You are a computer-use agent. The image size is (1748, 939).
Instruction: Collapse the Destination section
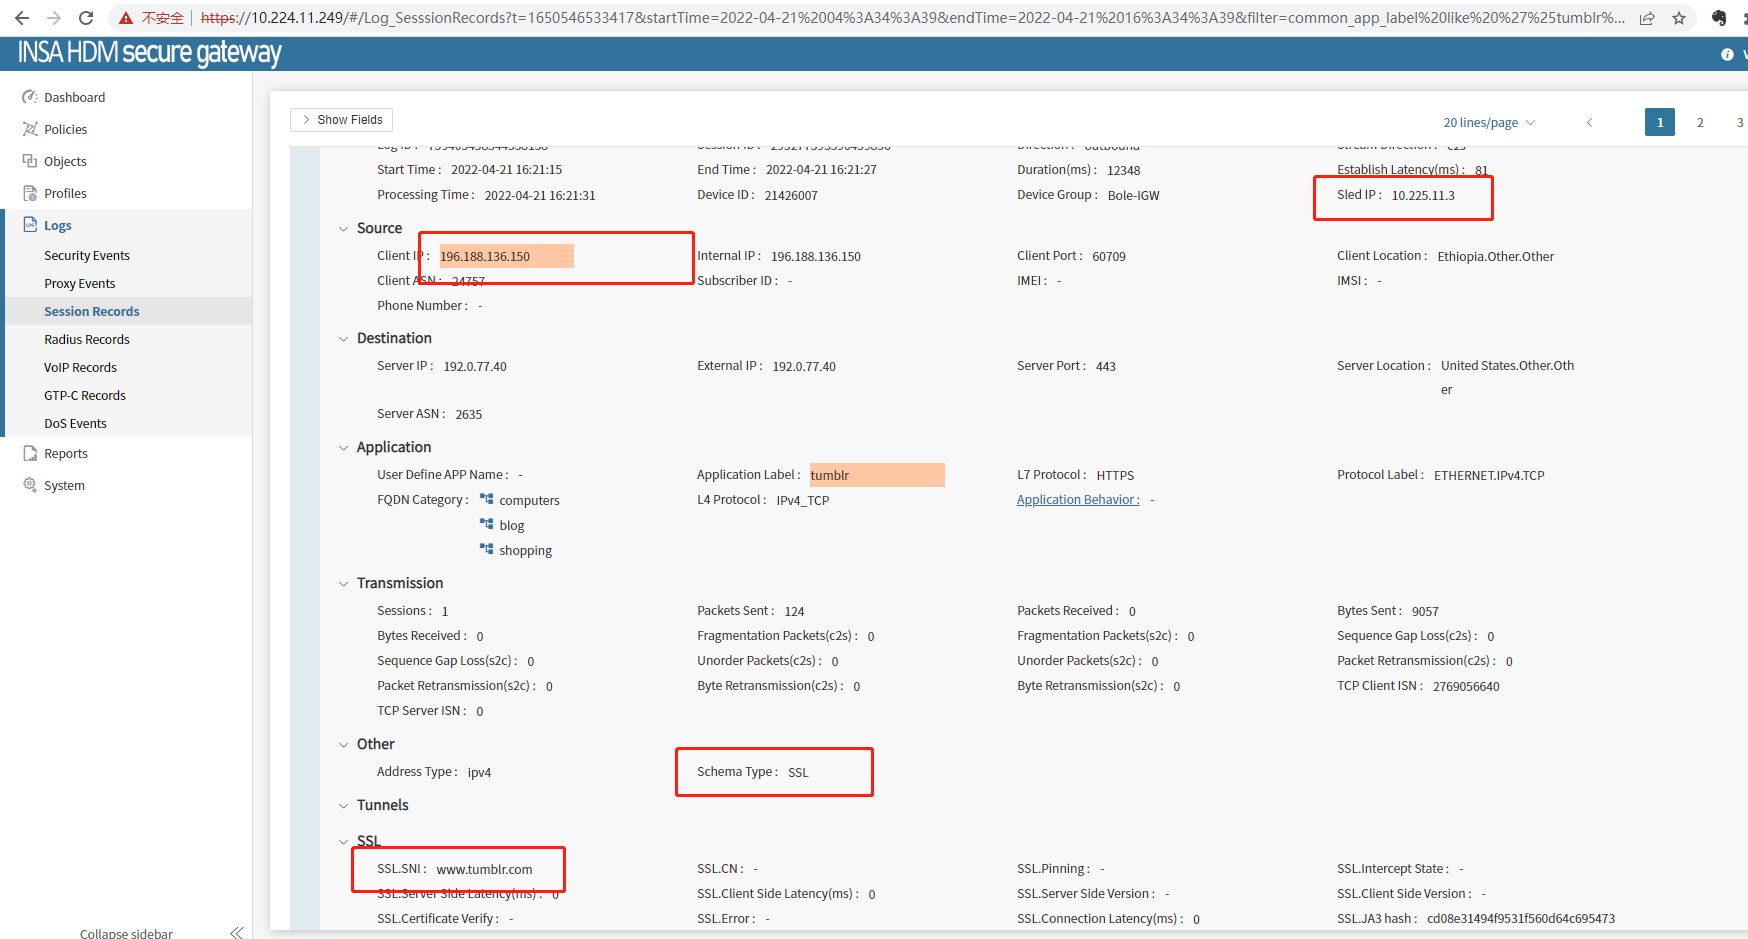tap(344, 339)
